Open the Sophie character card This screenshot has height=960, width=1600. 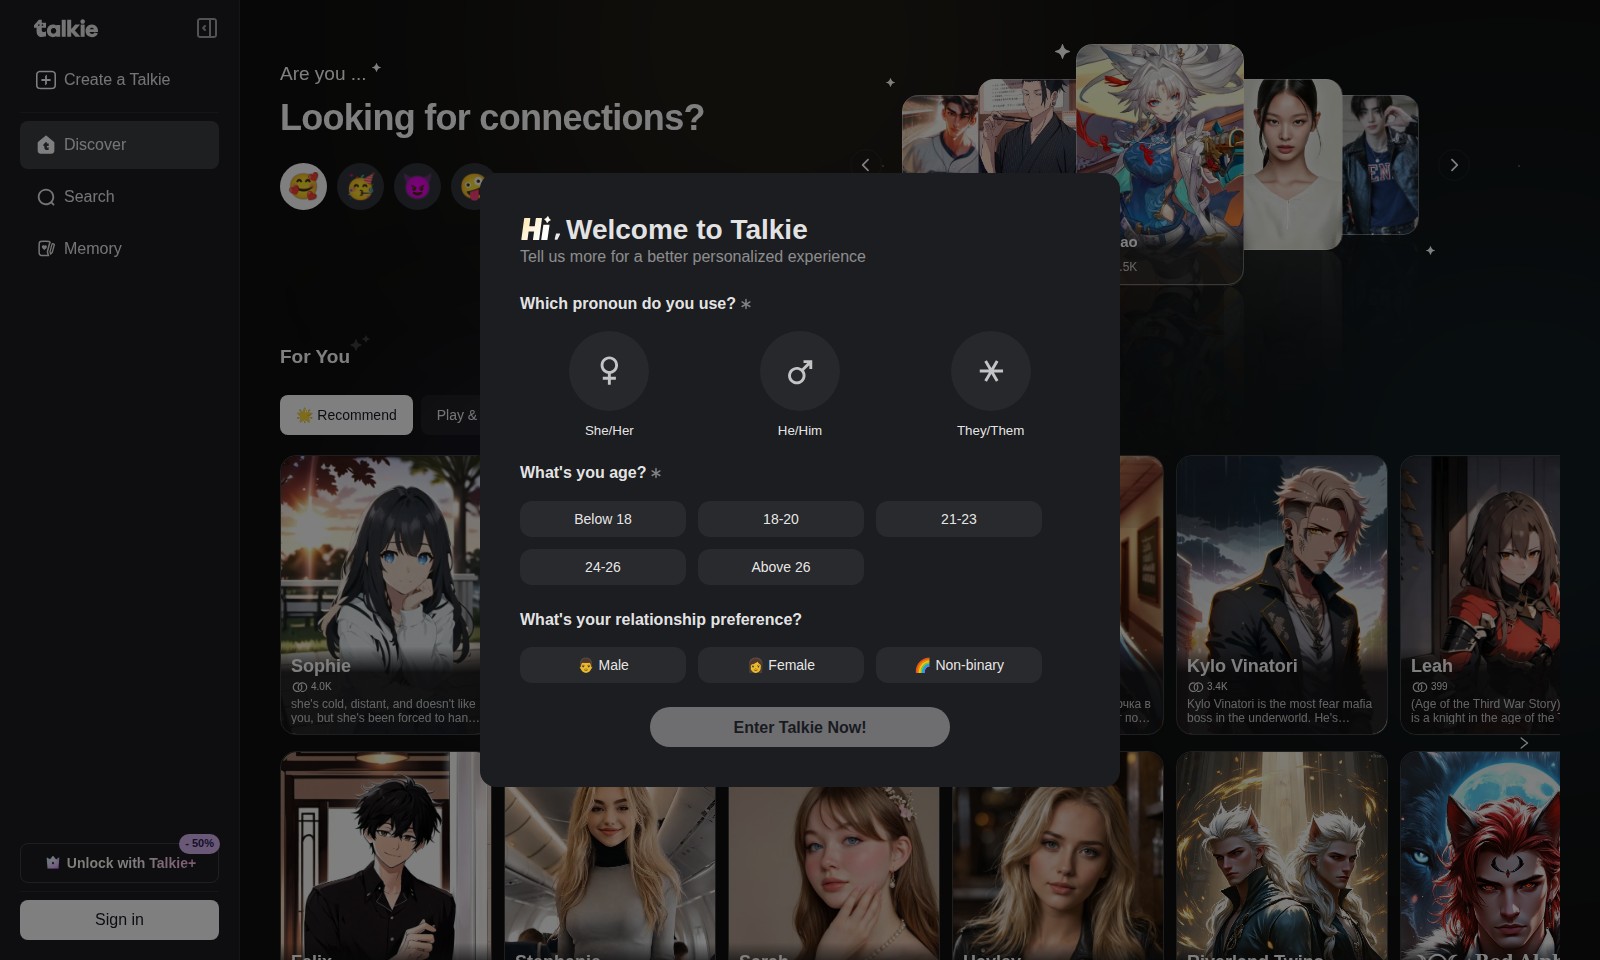click(x=380, y=595)
